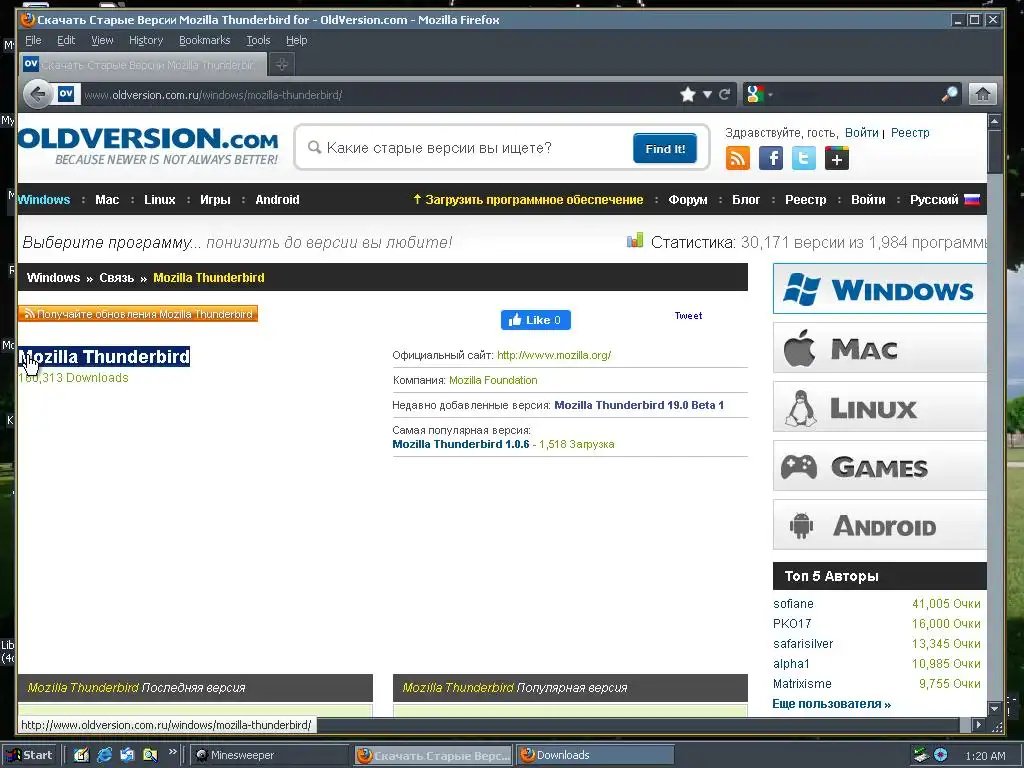
Task: Switch to Minesweeper in the taskbar
Action: pos(269,755)
